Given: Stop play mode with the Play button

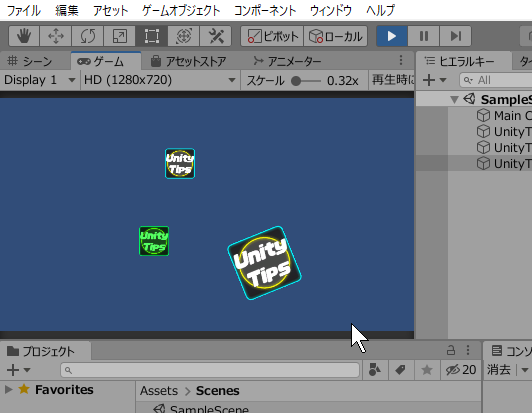Looking at the screenshot, I should [392, 36].
